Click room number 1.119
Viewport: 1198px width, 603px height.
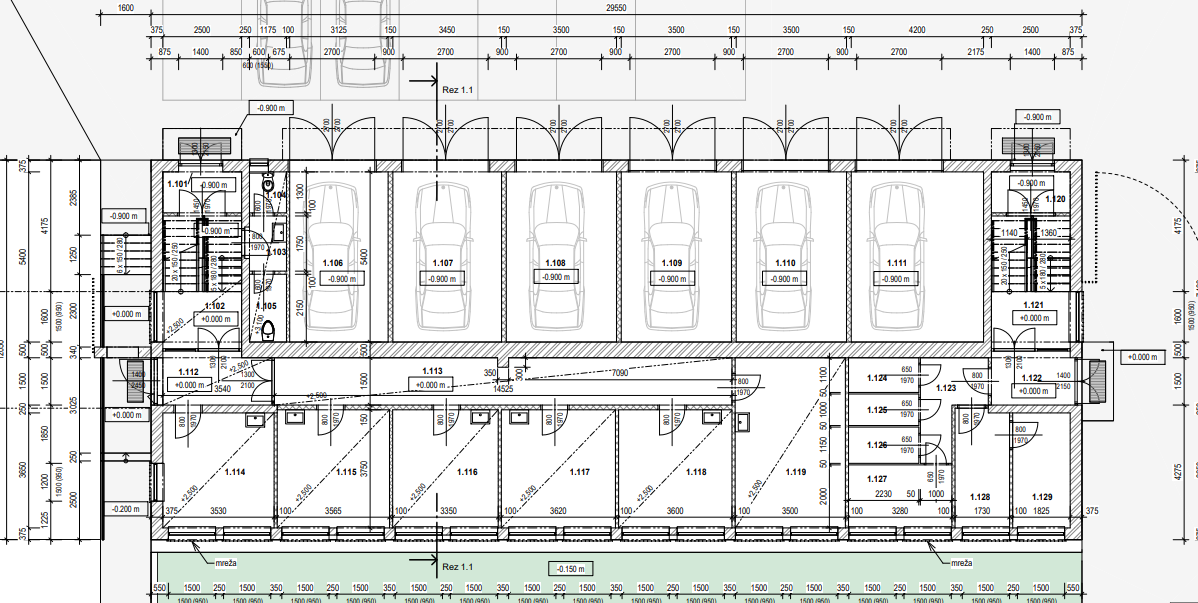click(x=795, y=472)
